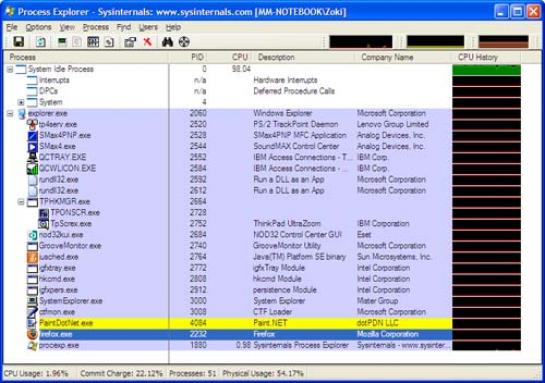Select the igfxtray.exe row

(262, 268)
